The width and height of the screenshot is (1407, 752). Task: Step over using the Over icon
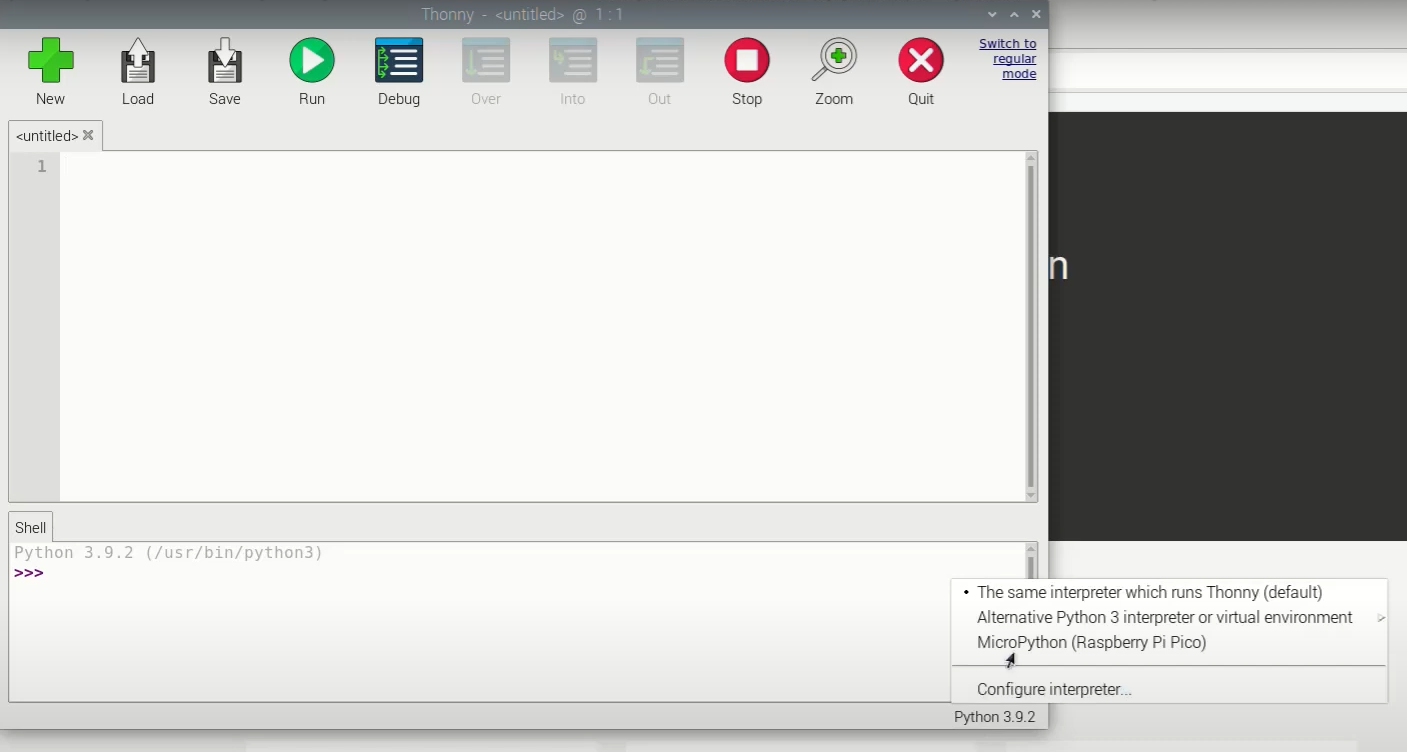tap(486, 61)
